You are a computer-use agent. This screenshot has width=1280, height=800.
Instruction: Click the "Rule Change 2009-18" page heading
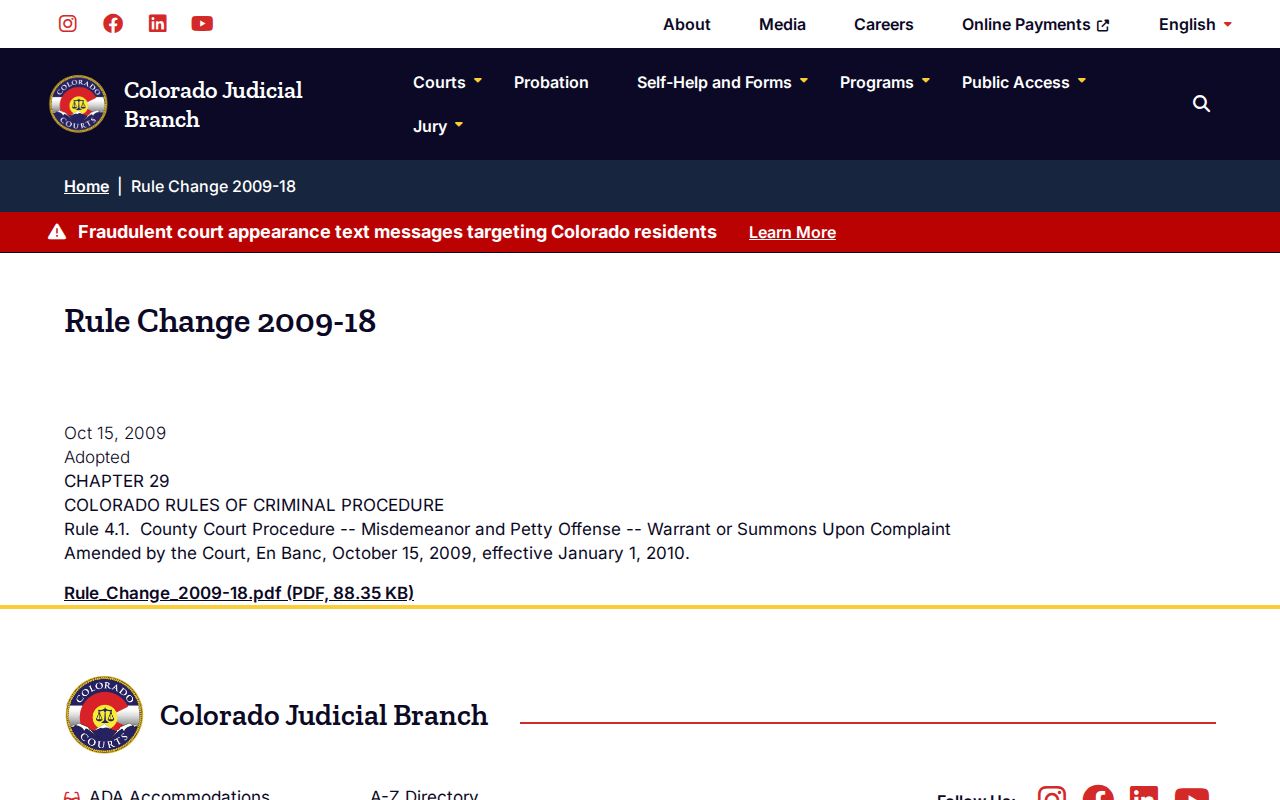pos(220,321)
